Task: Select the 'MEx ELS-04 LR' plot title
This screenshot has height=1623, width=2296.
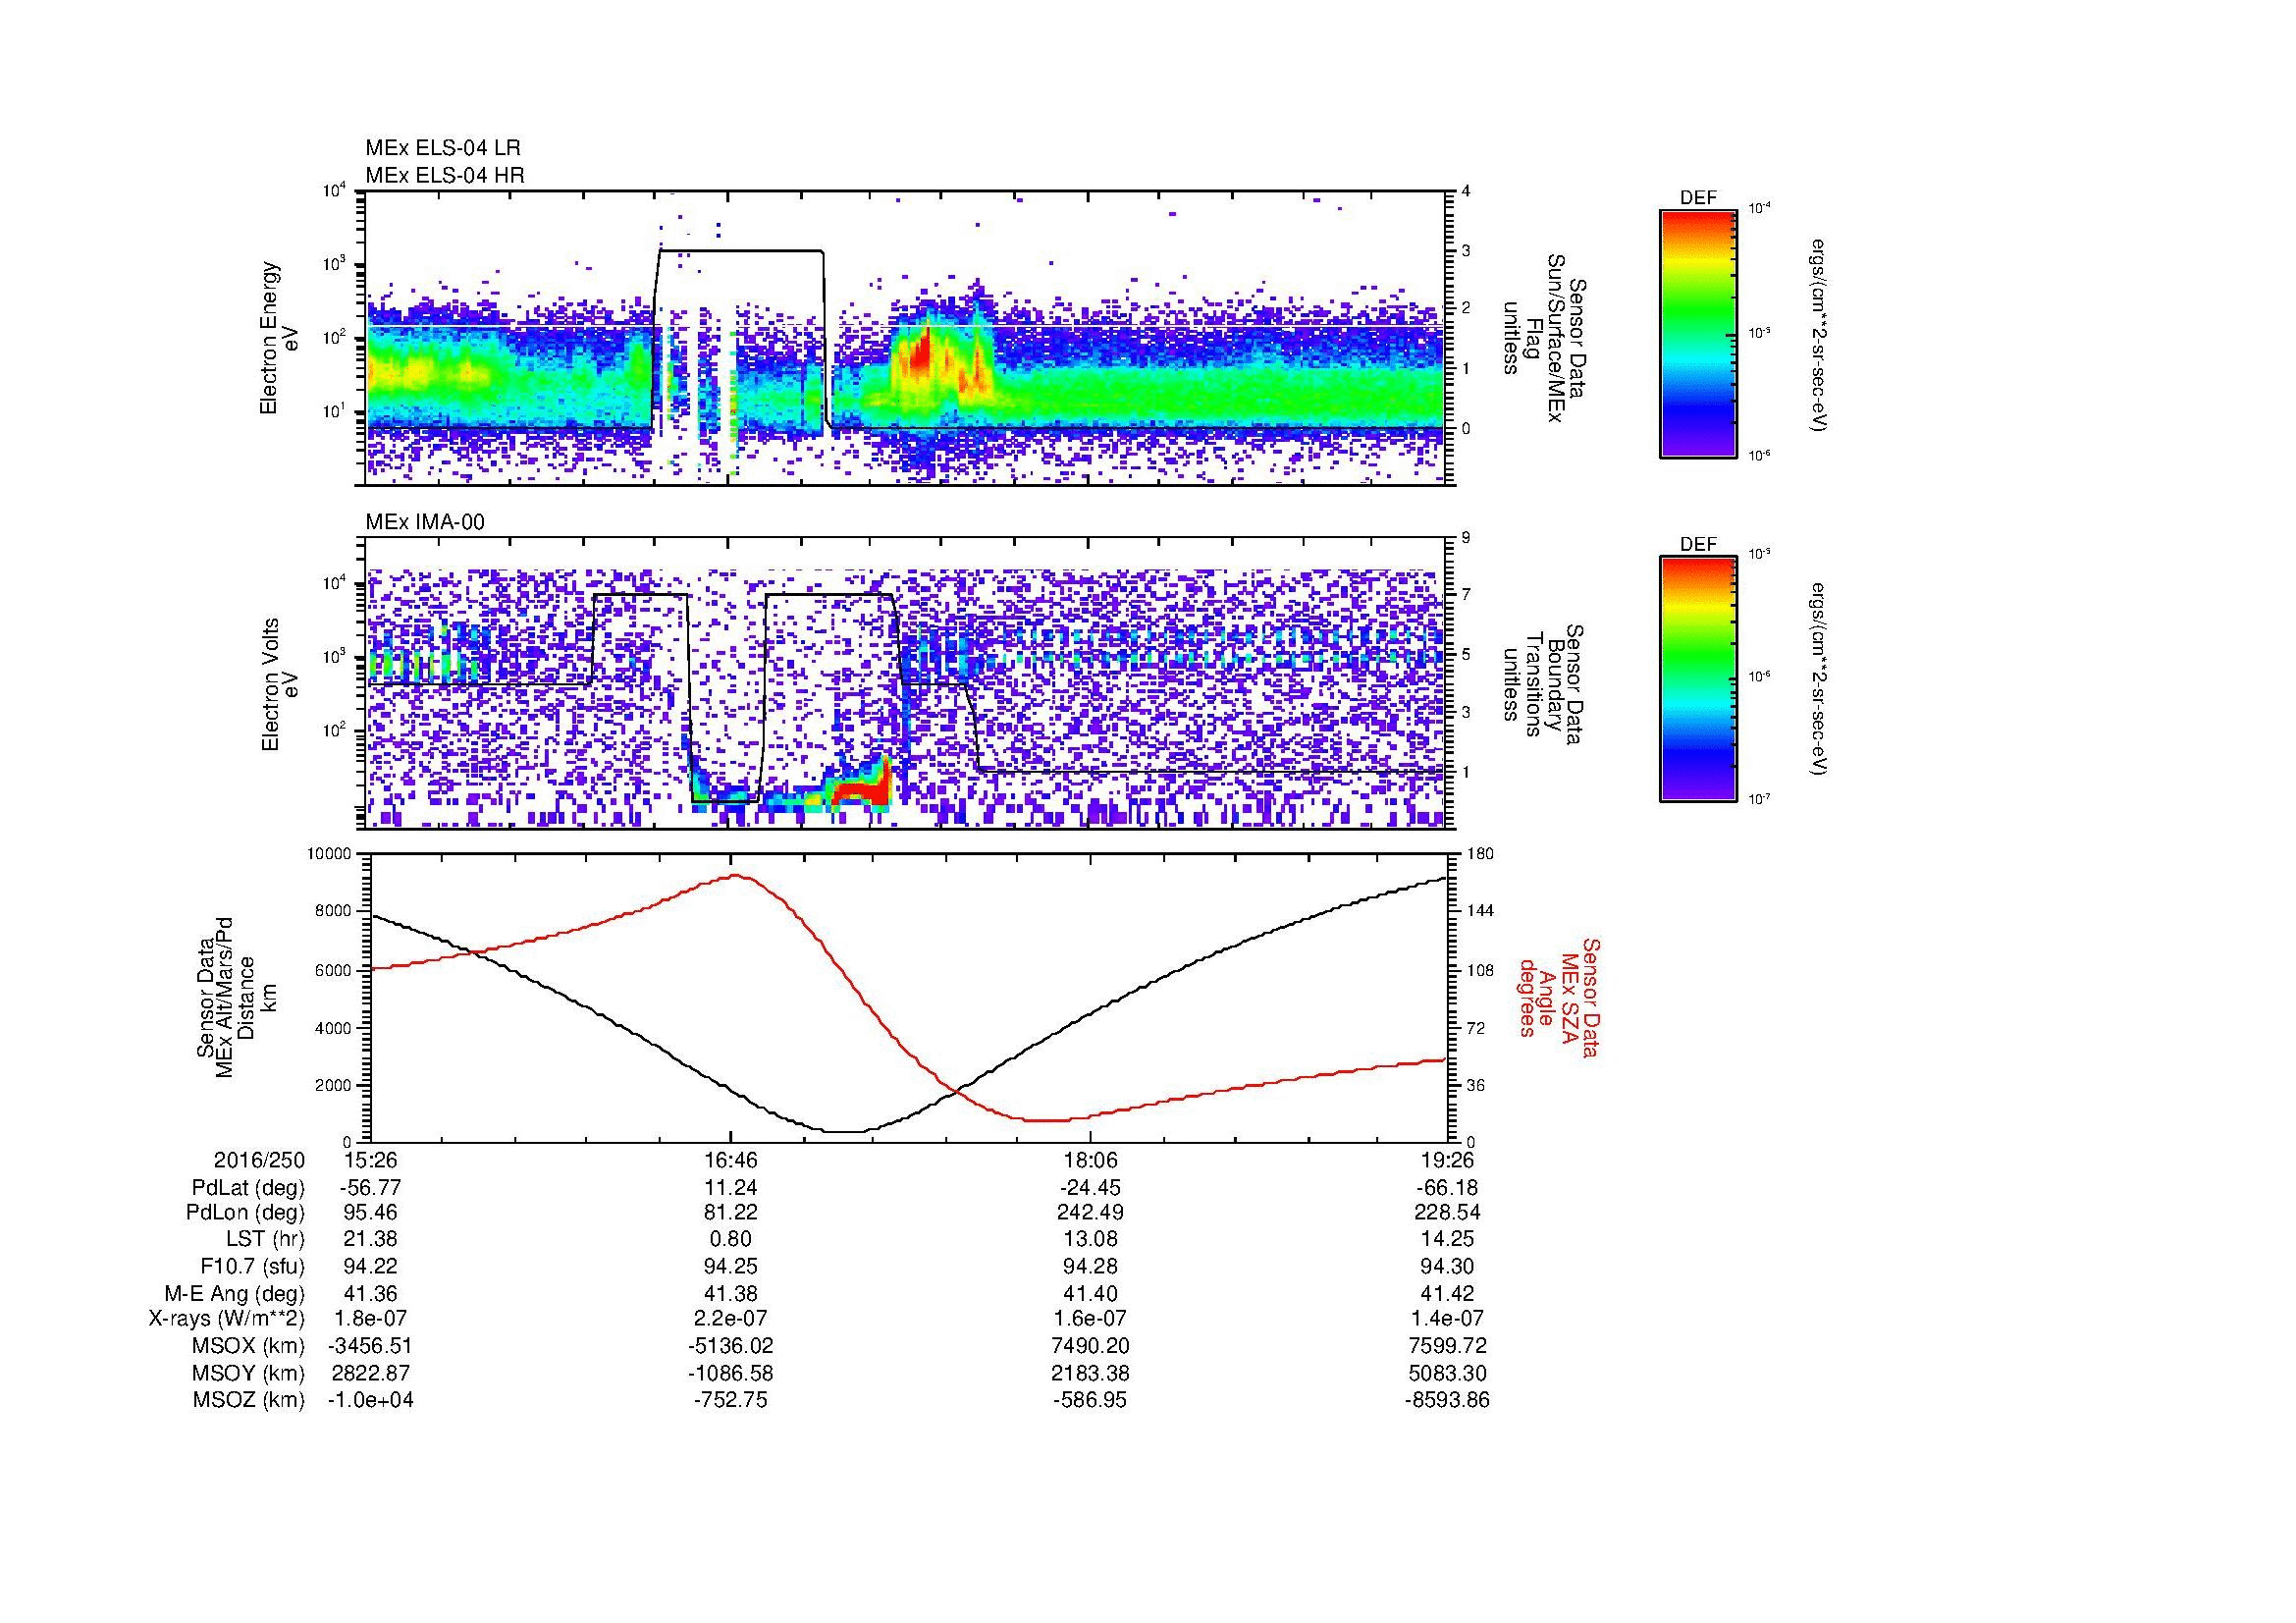Action: pyautogui.click(x=443, y=148)
